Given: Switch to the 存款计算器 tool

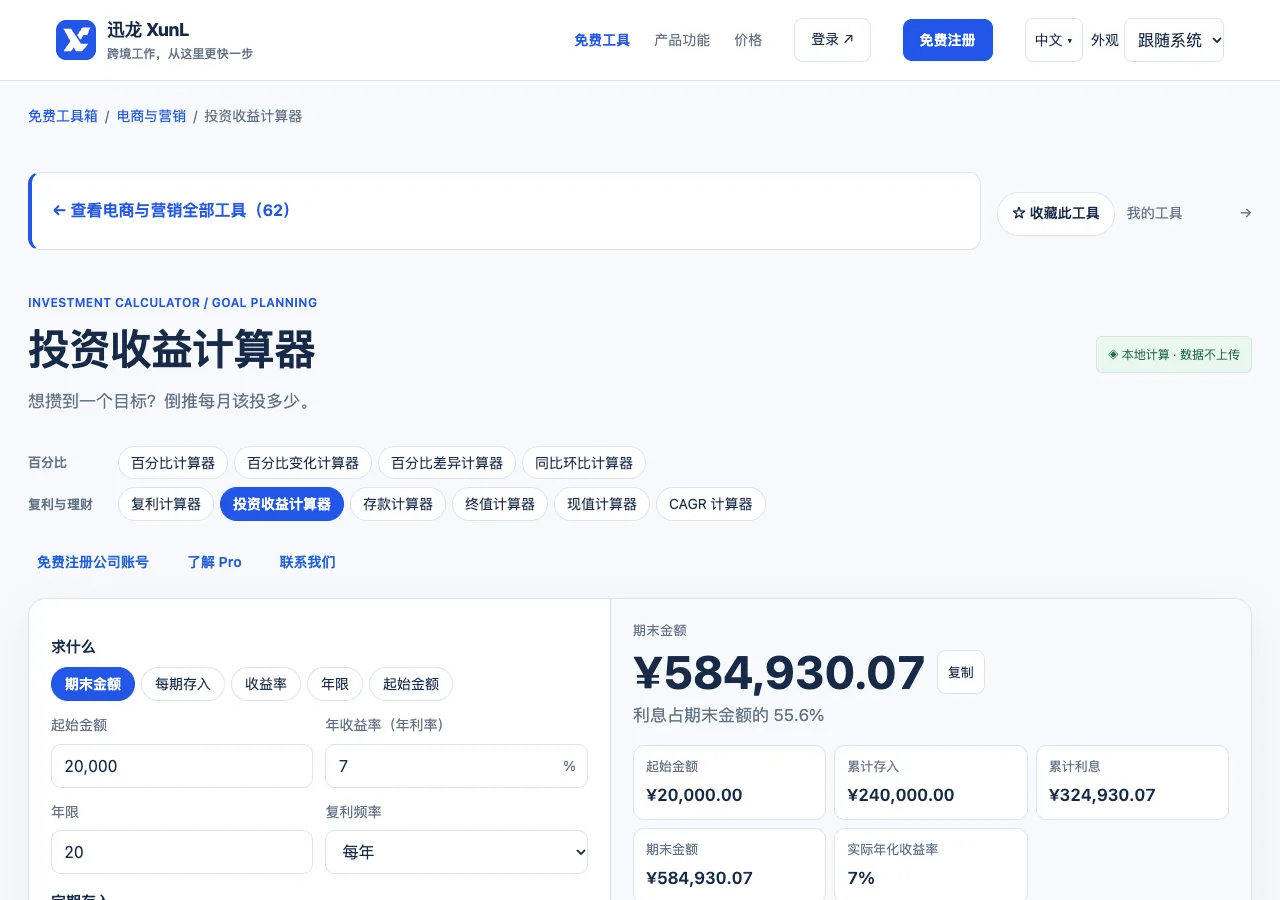Looking at the screenshot, I should (398, 504).
